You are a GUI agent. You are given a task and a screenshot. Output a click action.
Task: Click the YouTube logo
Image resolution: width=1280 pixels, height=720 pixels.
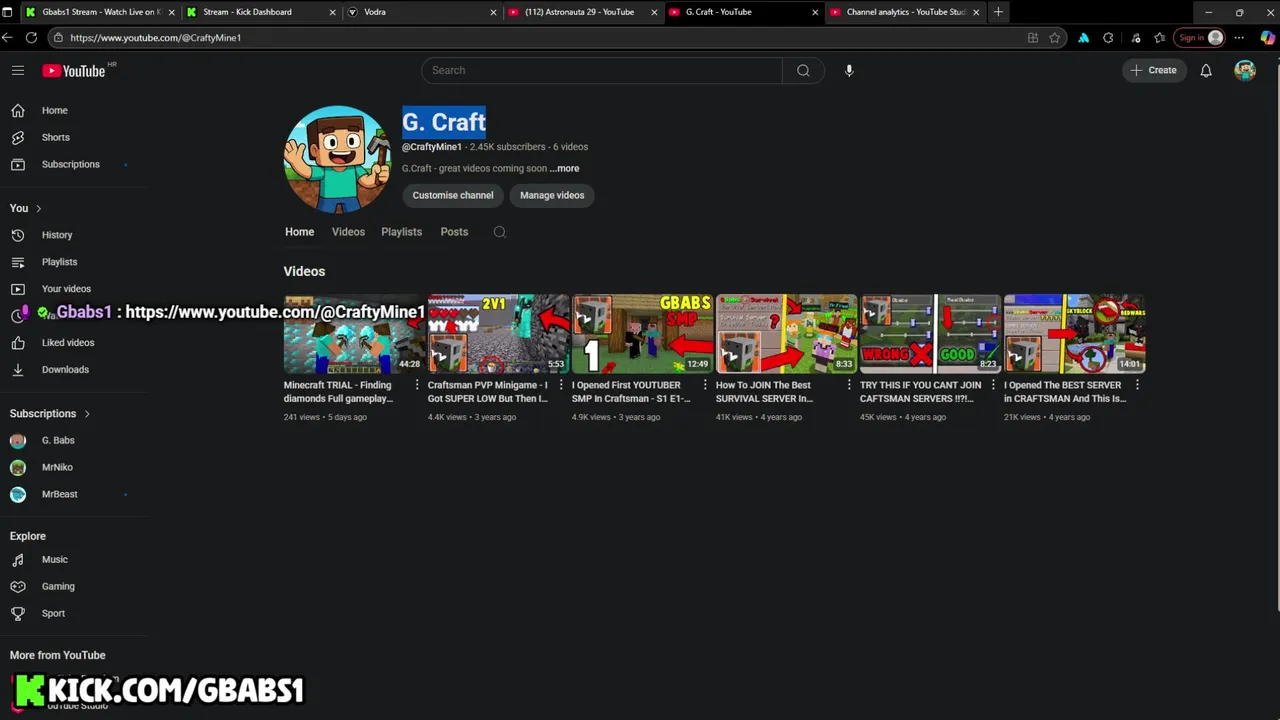(74, 71)
